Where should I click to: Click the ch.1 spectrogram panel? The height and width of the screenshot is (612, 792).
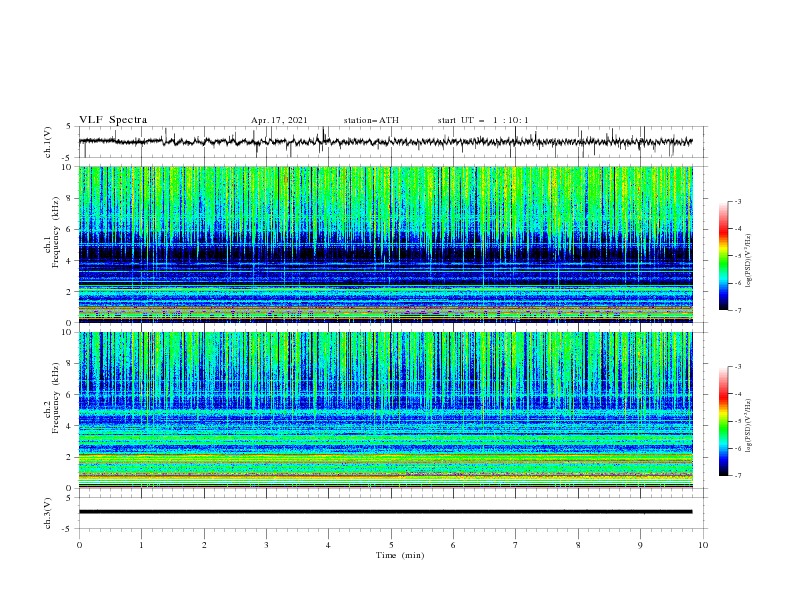click(x=385, y=244)
